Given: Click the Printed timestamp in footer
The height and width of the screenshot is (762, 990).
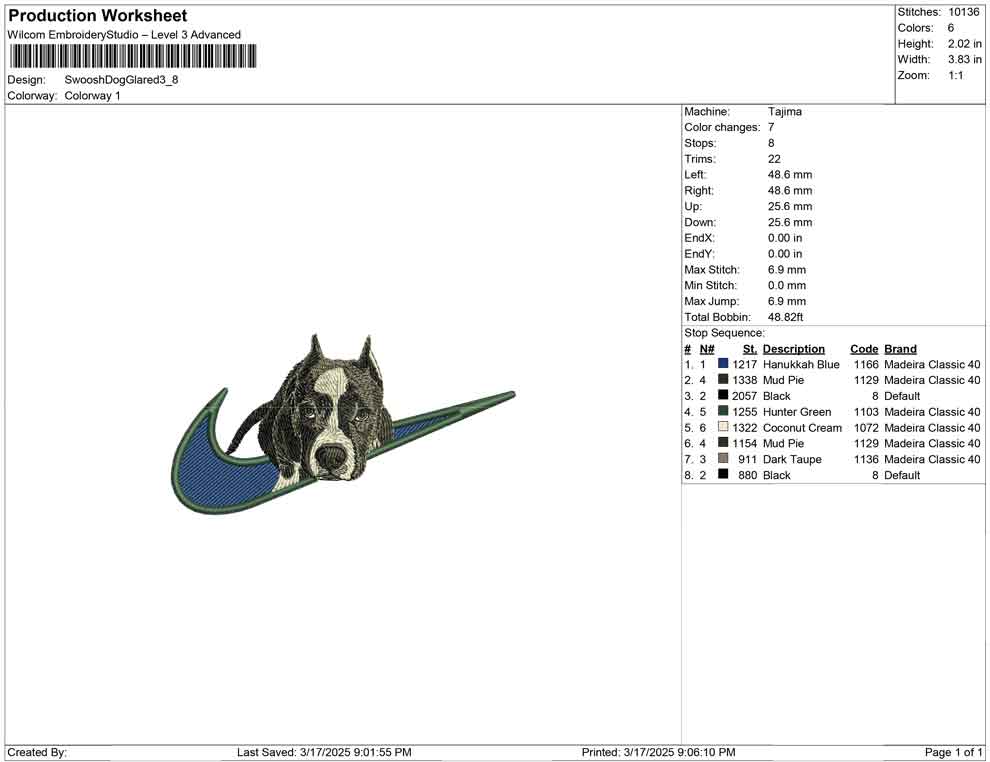Looking at the screenshot, I should (x=659, y=752).
